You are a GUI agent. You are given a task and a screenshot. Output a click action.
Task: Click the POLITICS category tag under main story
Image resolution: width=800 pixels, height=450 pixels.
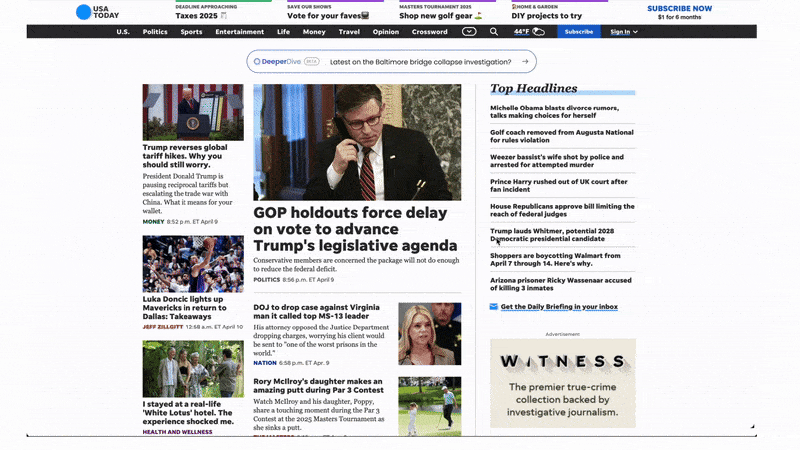[x=266, y=280]
